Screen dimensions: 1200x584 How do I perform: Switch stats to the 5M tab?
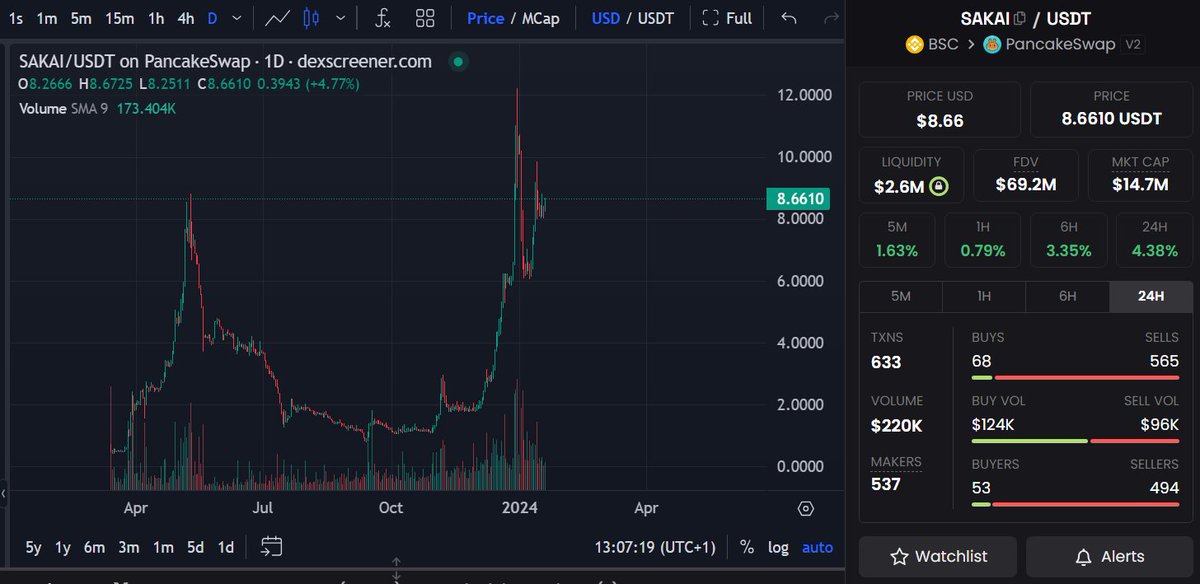[x=901, y=296]
